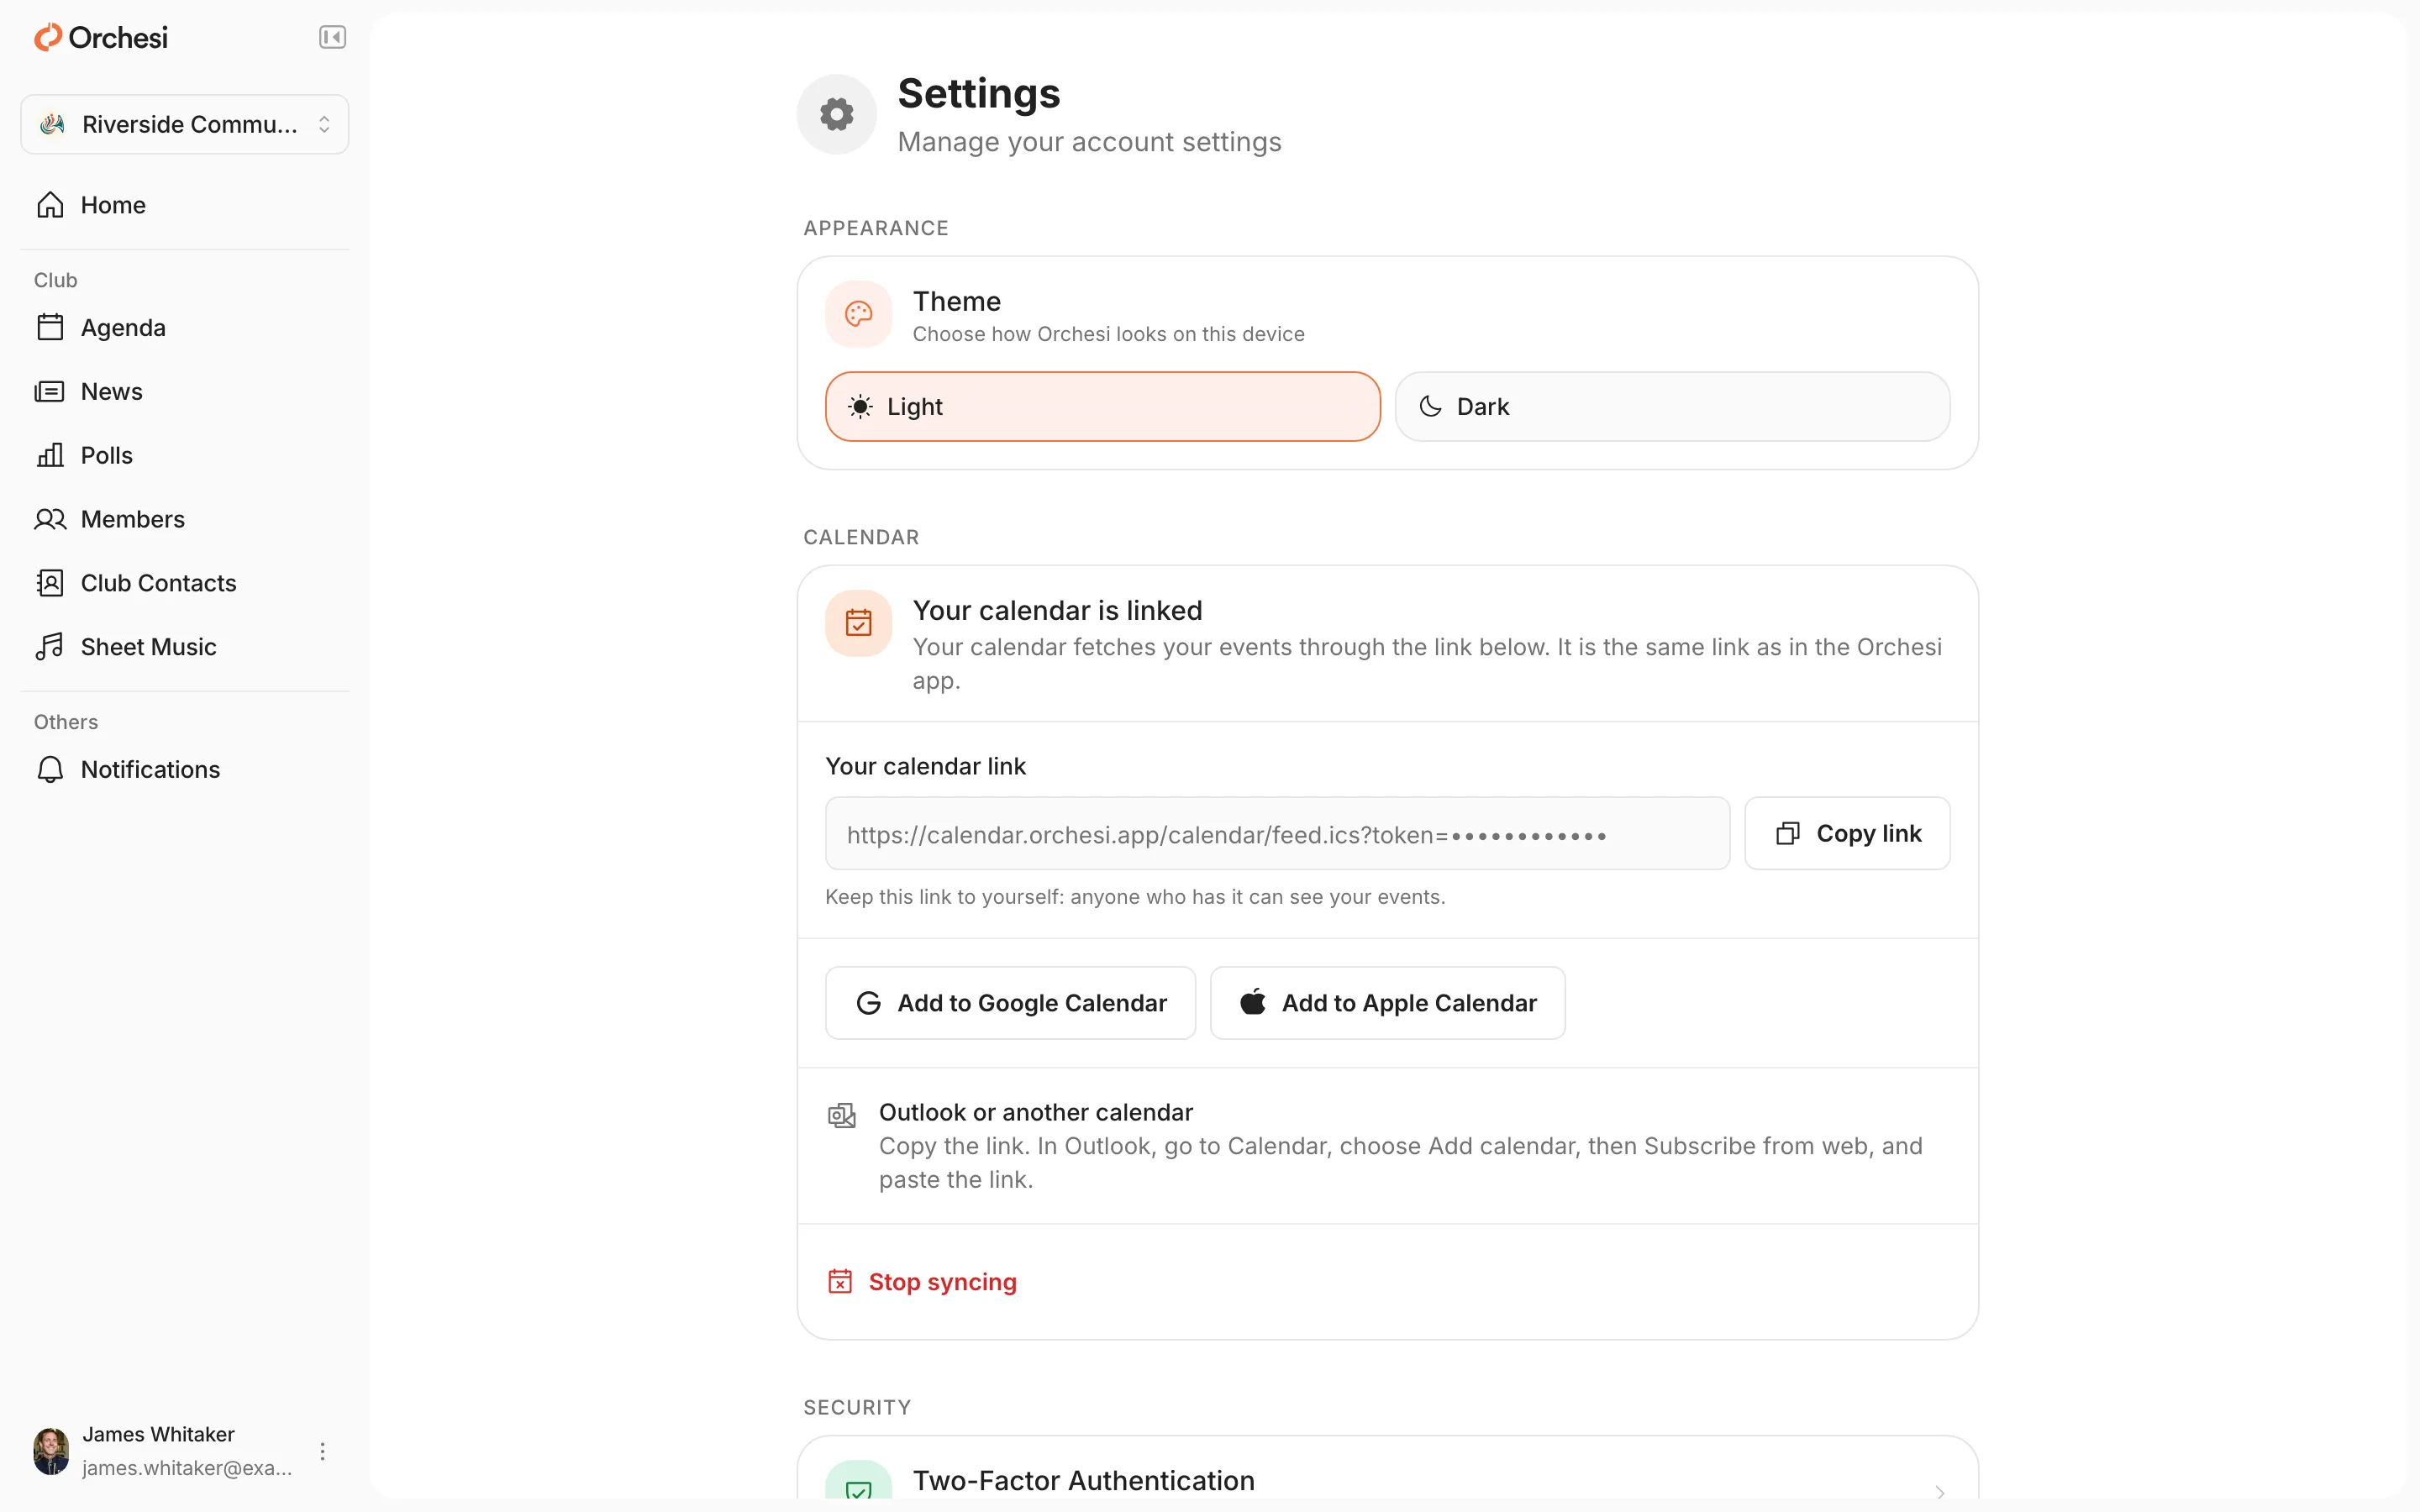The height and width of the screenshot is (1512, 2420).
Task: Expand Two-Factor Authentication chevron
Action: (x=1939, y=1492)
